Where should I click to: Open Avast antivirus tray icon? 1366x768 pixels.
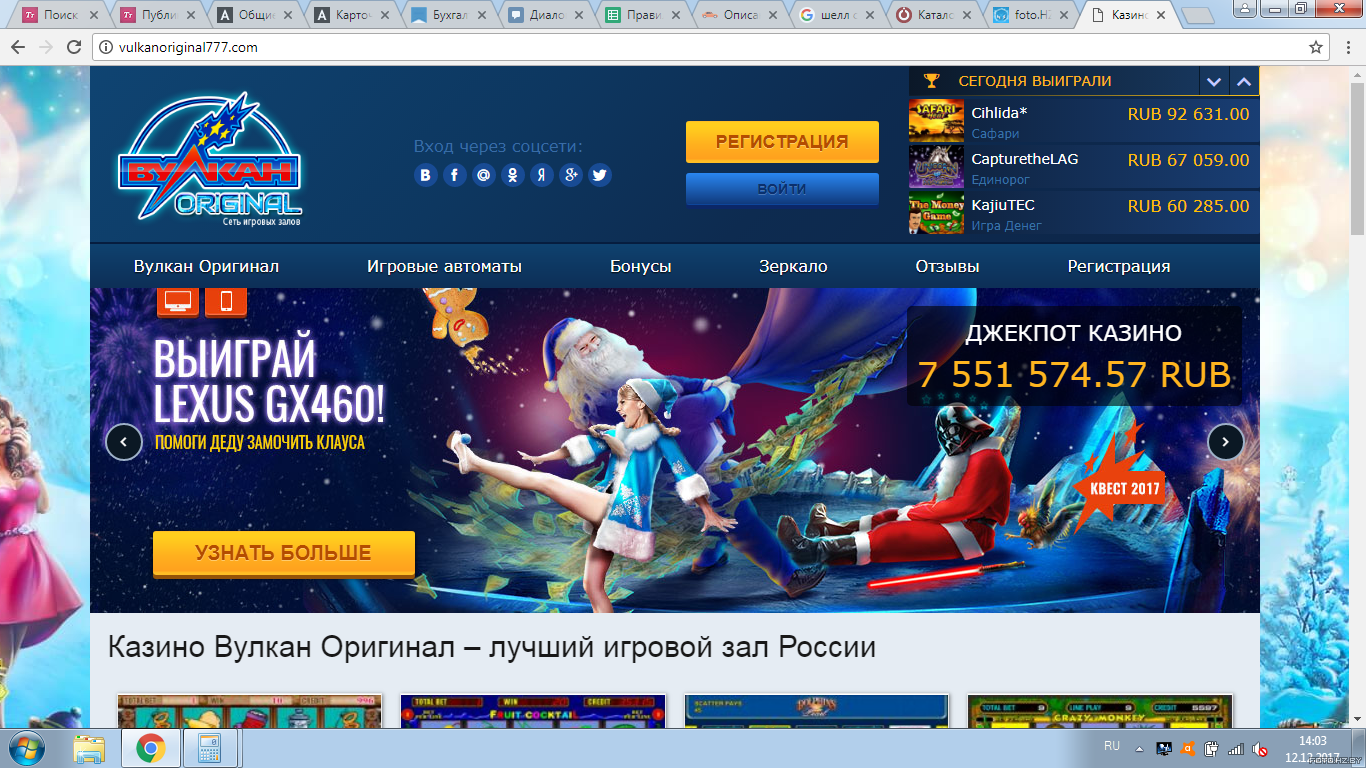coord(1188,749)
